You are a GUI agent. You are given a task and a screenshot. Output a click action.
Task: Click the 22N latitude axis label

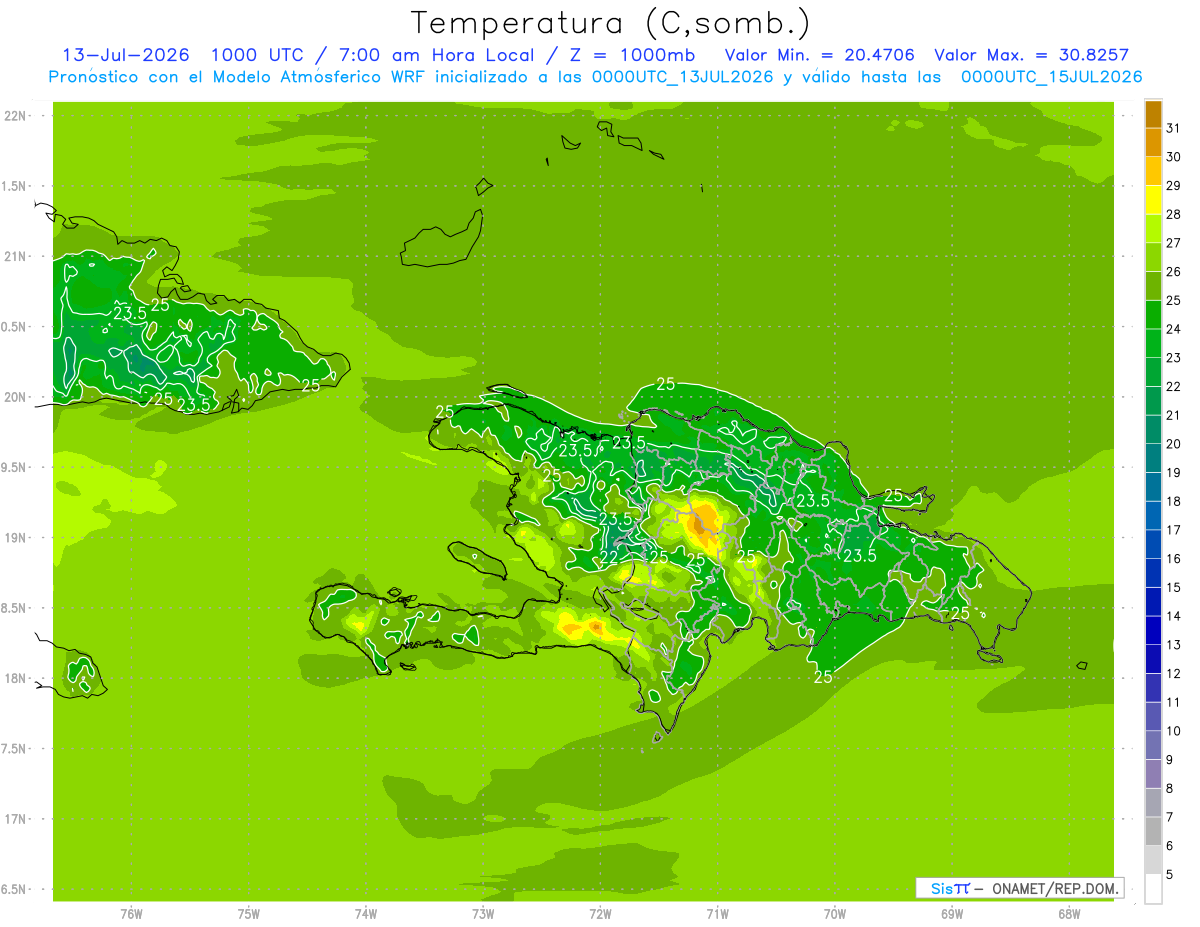click(x=16, y=116)
